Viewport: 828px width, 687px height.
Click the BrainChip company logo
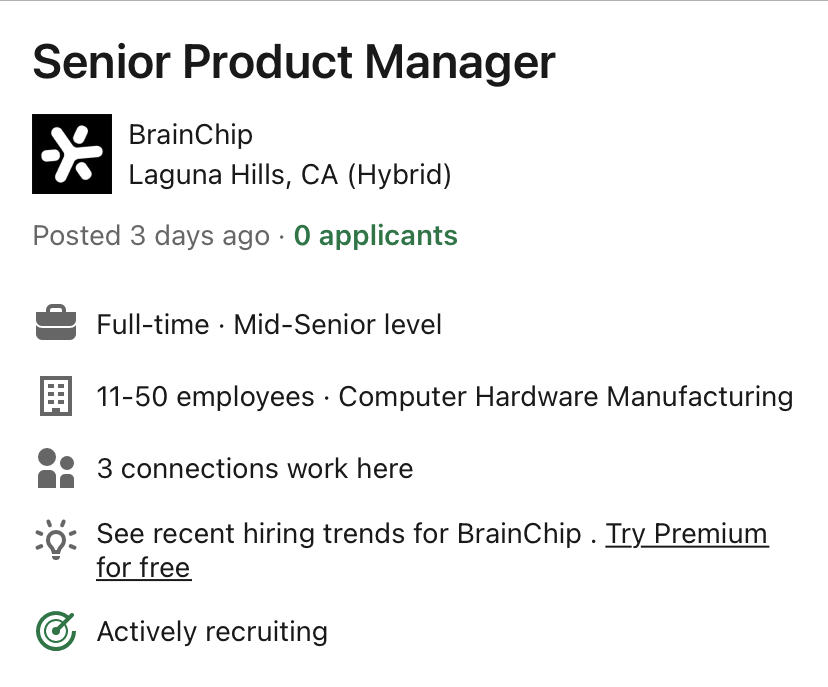[x=72, y=154]
